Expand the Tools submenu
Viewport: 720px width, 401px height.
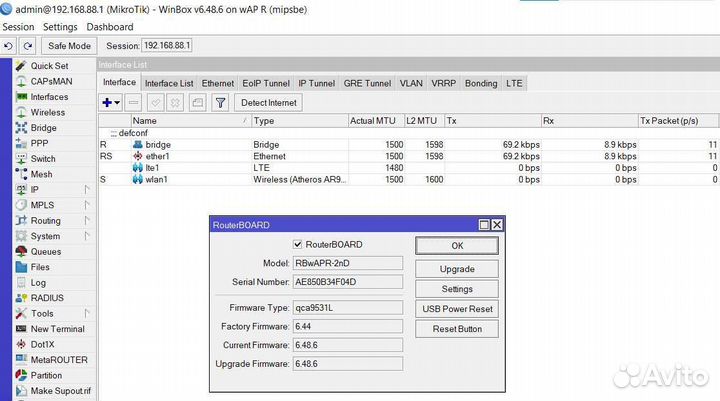87,313
